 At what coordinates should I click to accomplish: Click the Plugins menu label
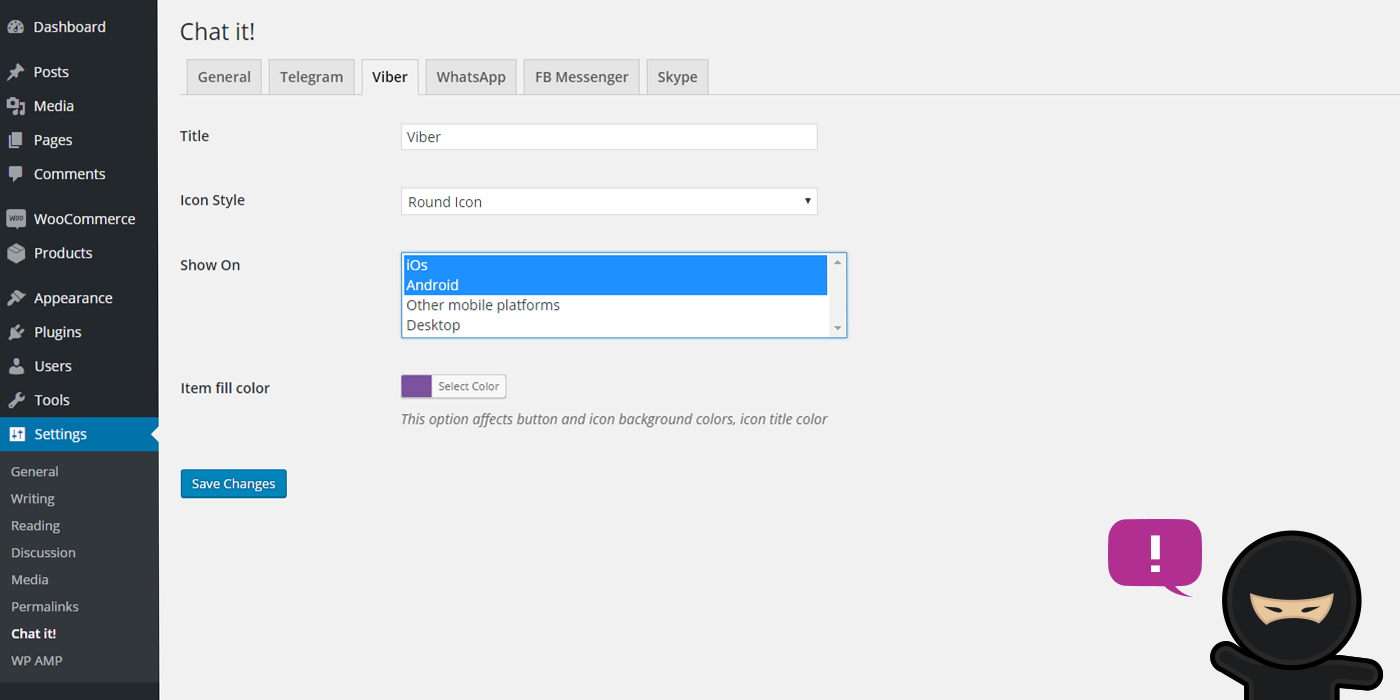[58, 332]
